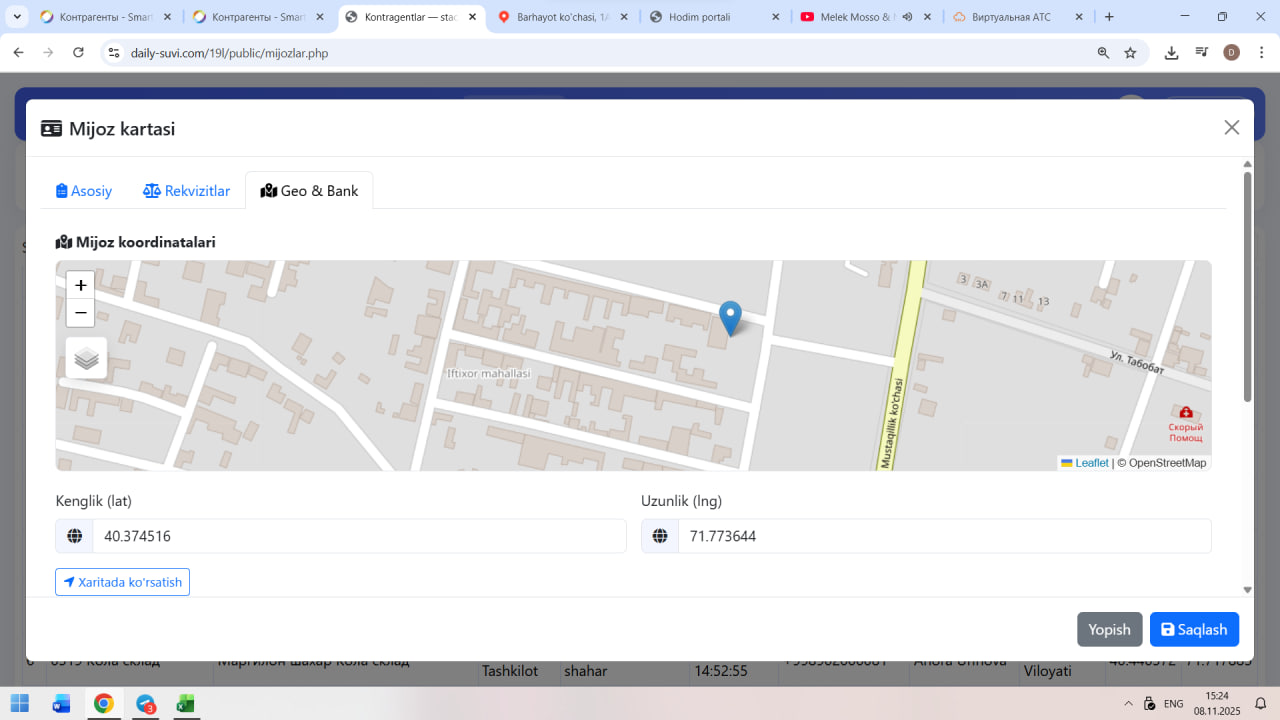Screen dimensions: 1280x720
Task: Click the Yopish button
Action: (1109, 629)
